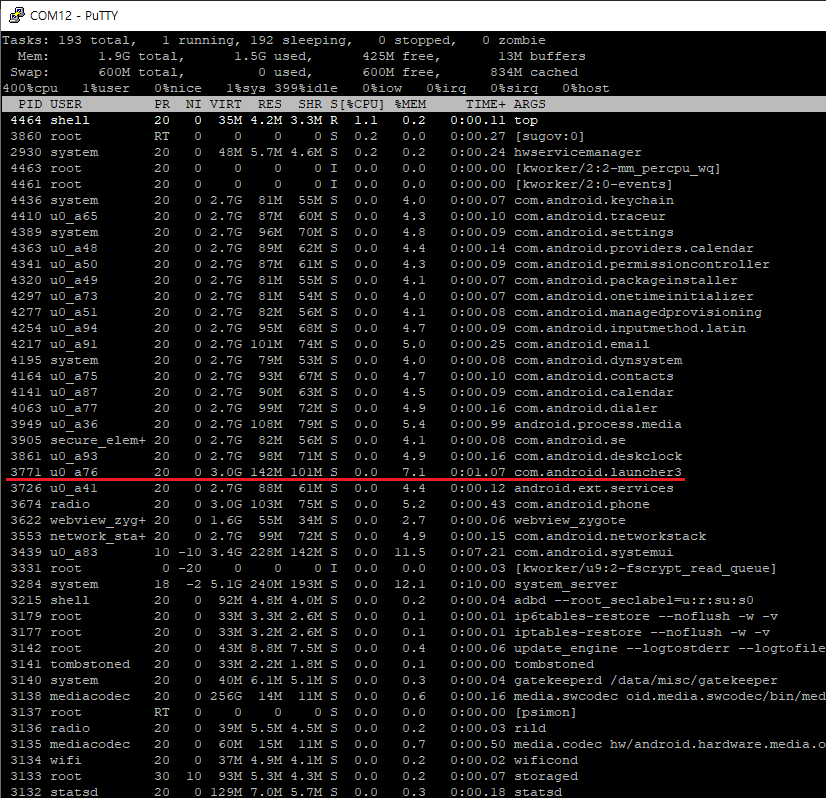Click ip6tables-restore process
The width and height of the screenshot is (826, 798).
click(646, 616)
